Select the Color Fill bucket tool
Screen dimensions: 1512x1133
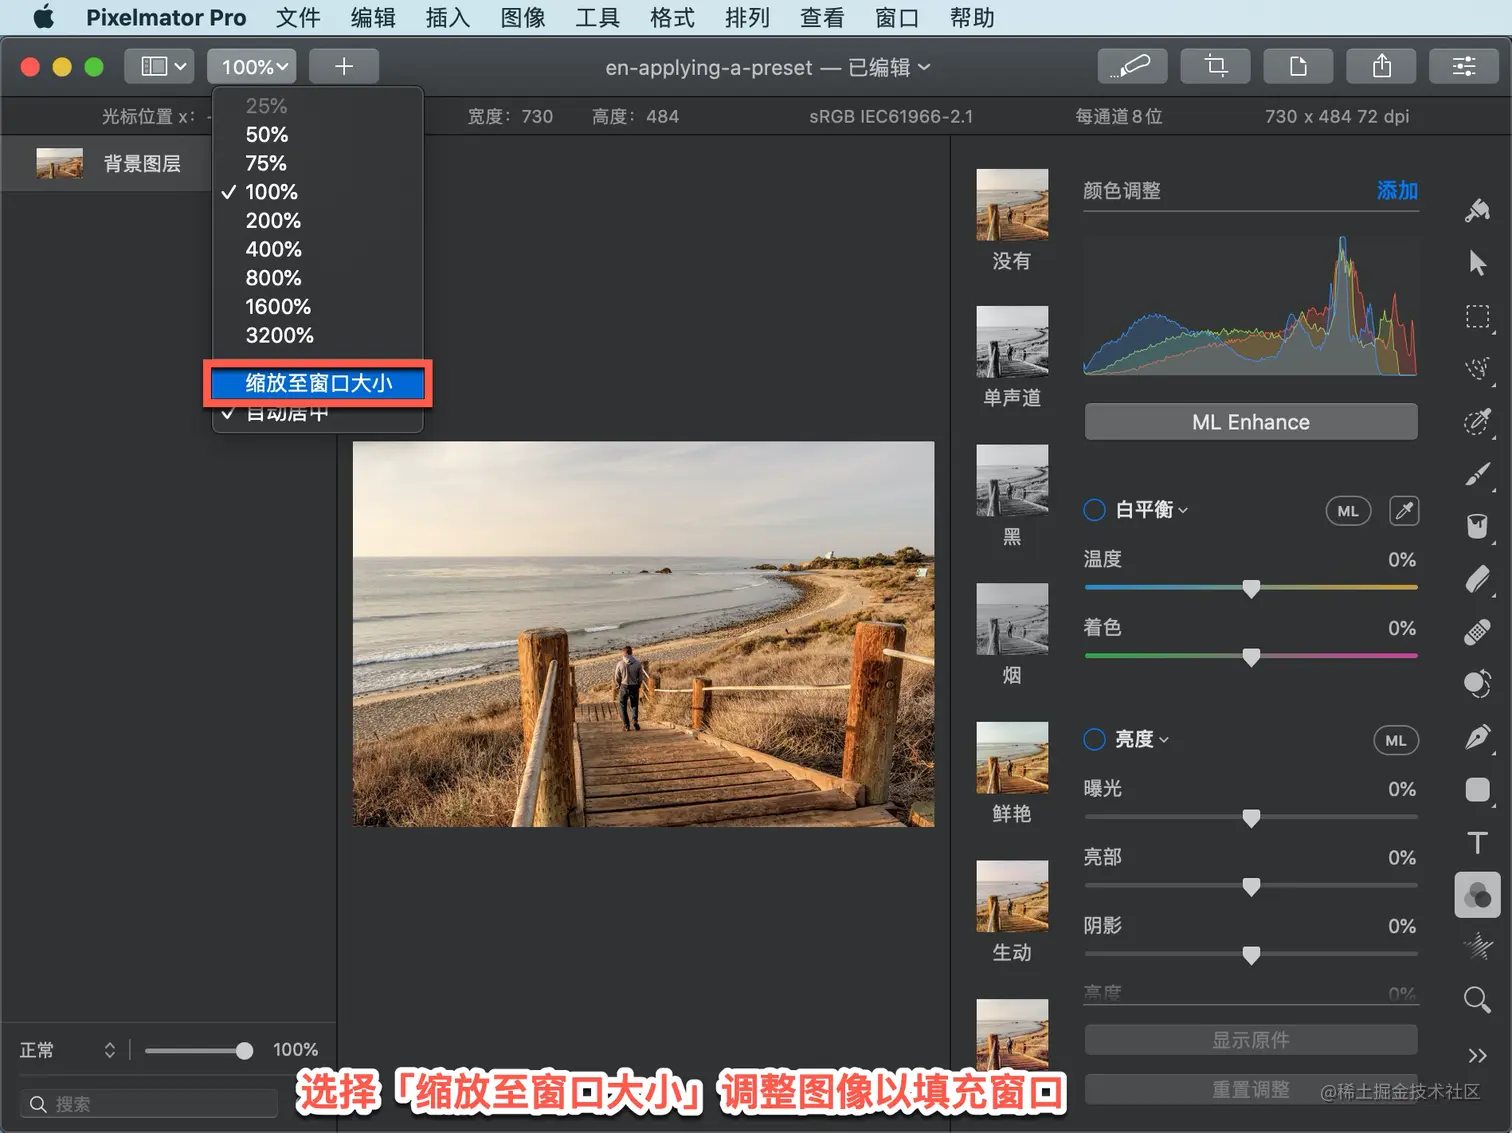coord(1477,526)
